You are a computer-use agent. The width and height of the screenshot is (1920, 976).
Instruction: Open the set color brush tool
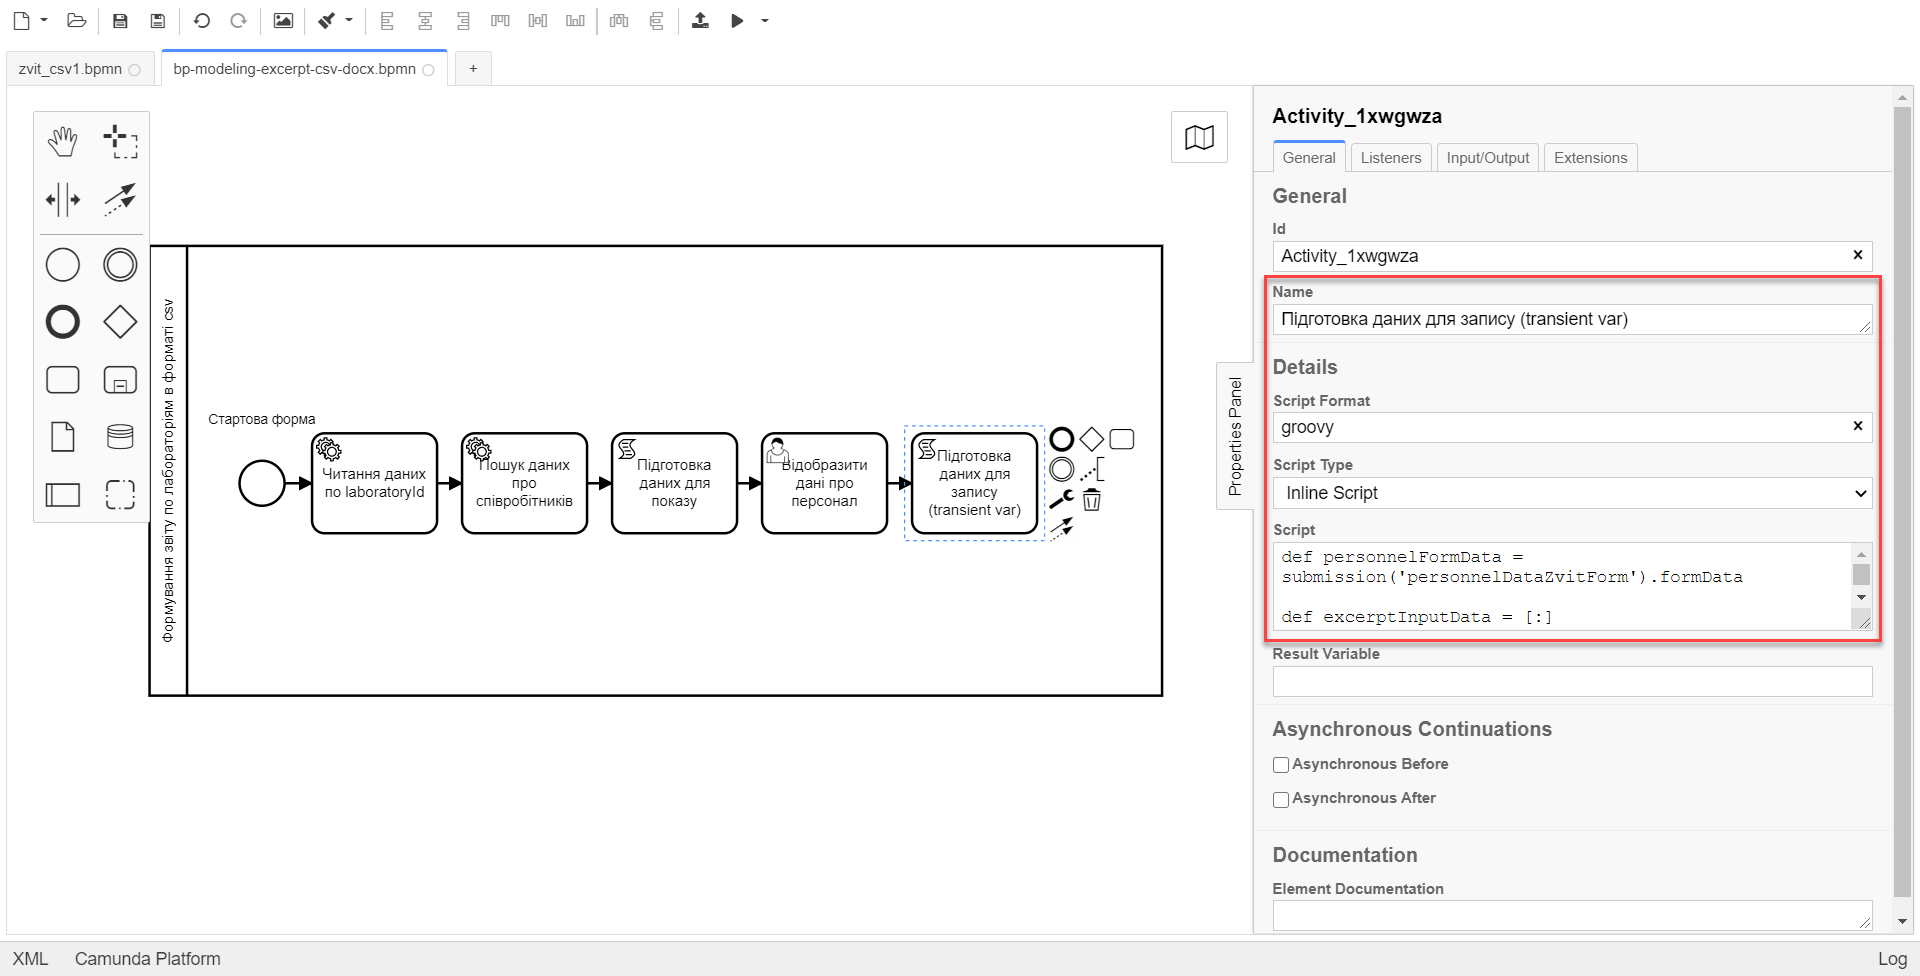pos(327,20)
